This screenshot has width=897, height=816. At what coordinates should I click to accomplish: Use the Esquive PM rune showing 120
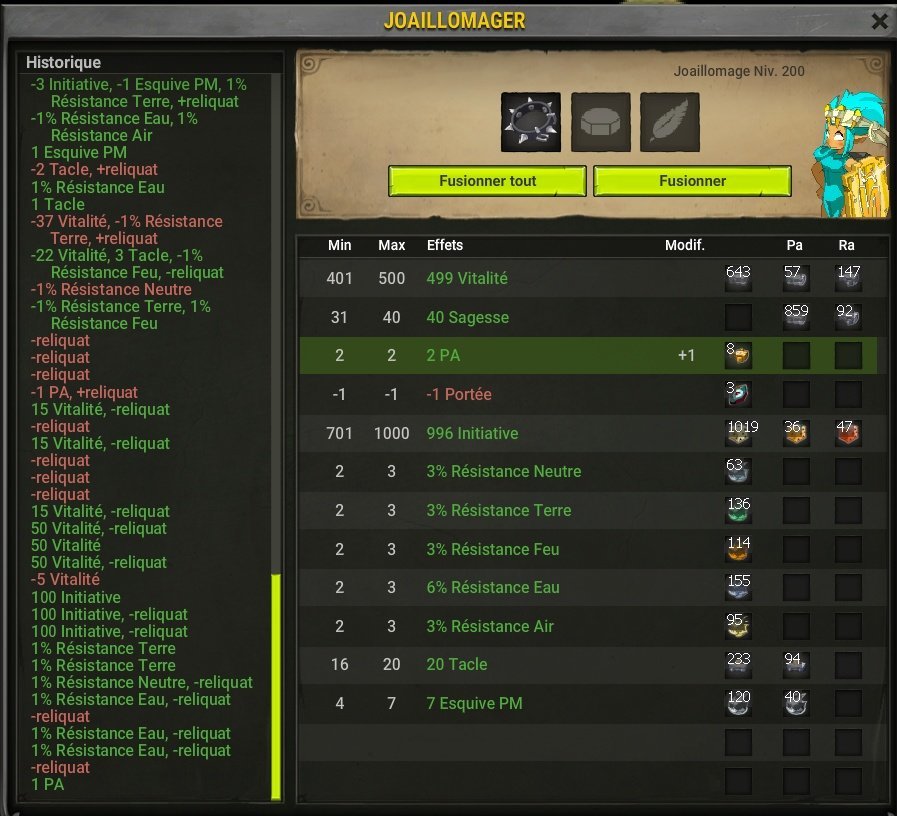coord(738,703)
